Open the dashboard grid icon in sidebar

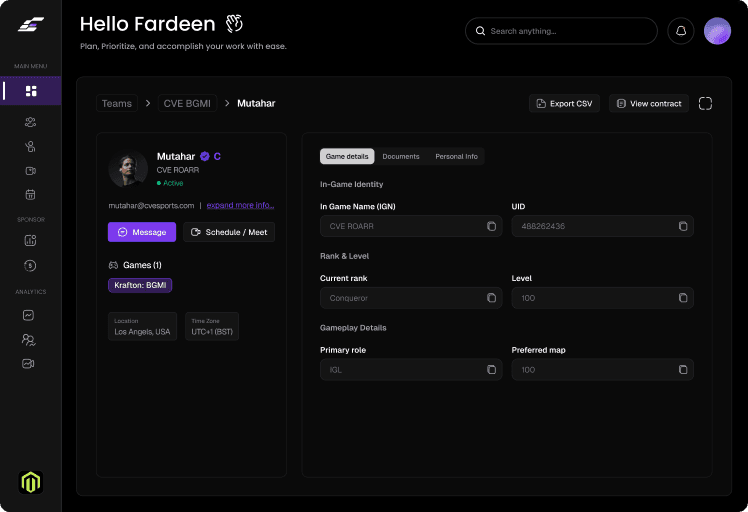pyautogui.click(x=31, y=91)
